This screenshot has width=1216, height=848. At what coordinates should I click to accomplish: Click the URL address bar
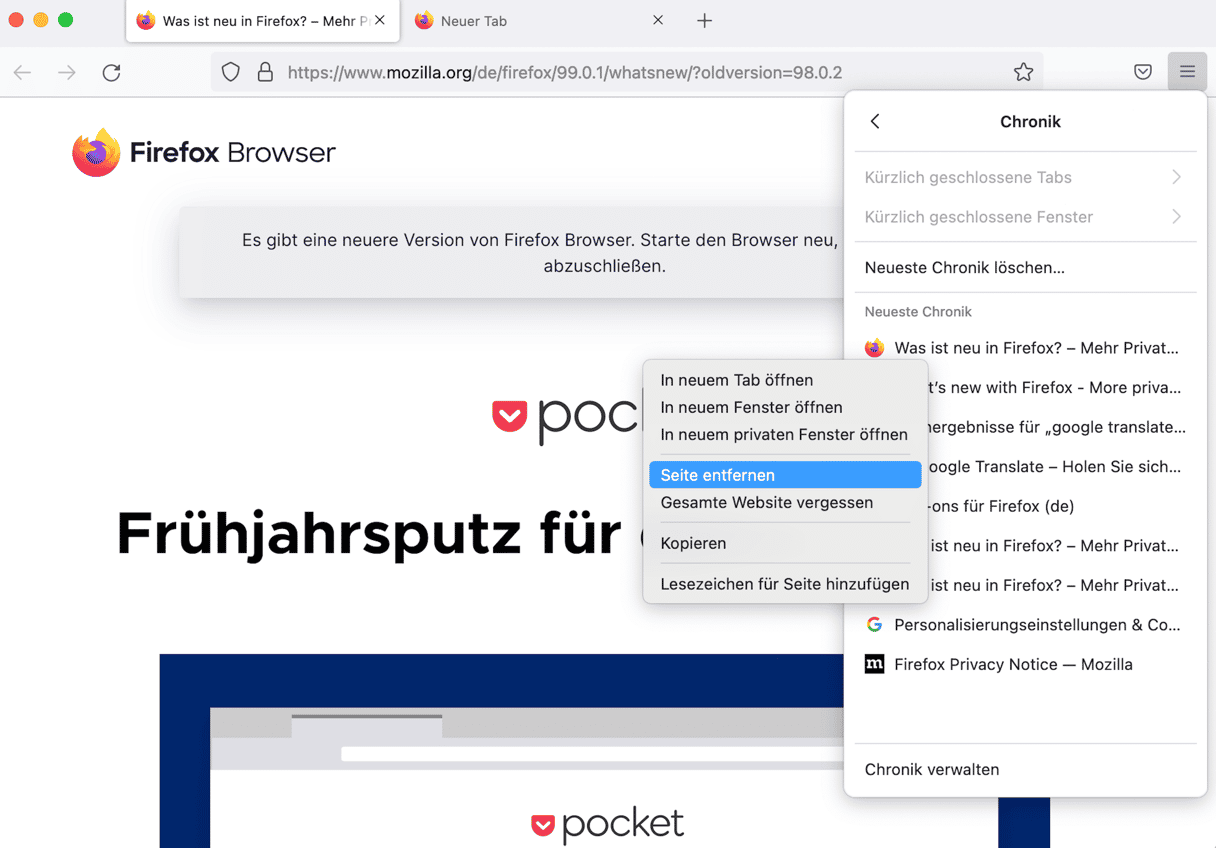pos(627,72)
